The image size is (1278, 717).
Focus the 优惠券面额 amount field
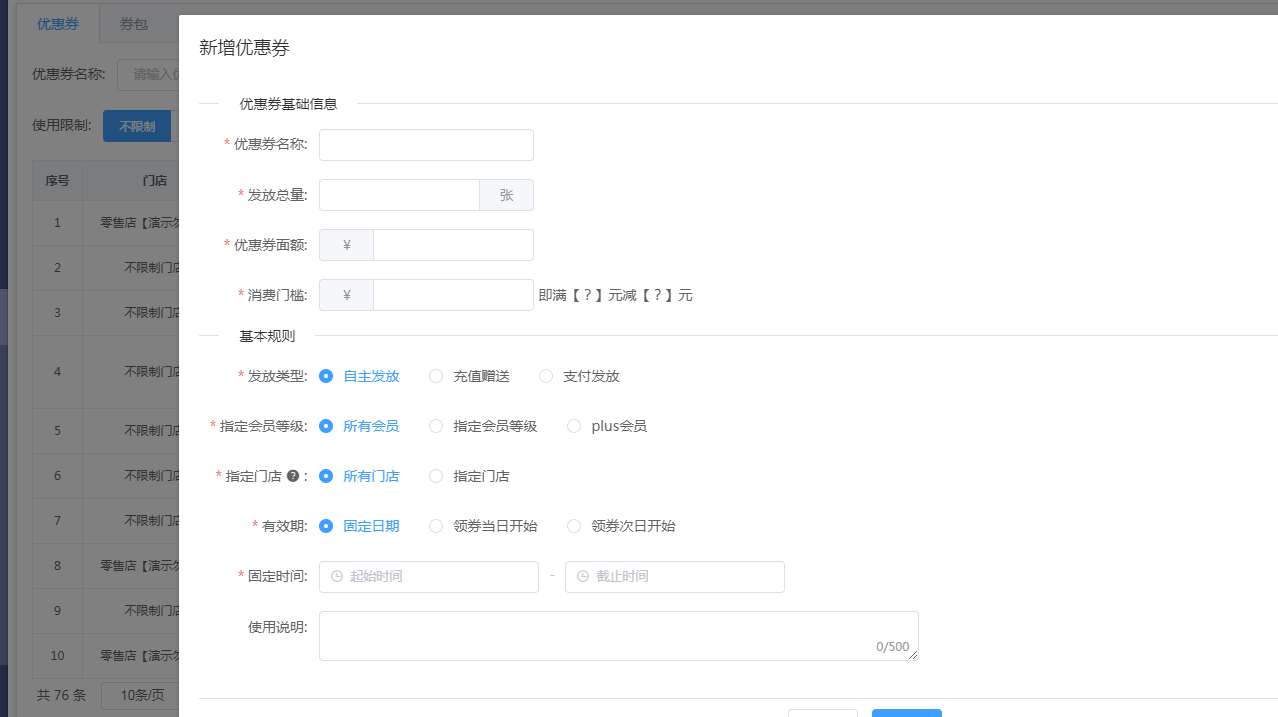tap(453, 245)
